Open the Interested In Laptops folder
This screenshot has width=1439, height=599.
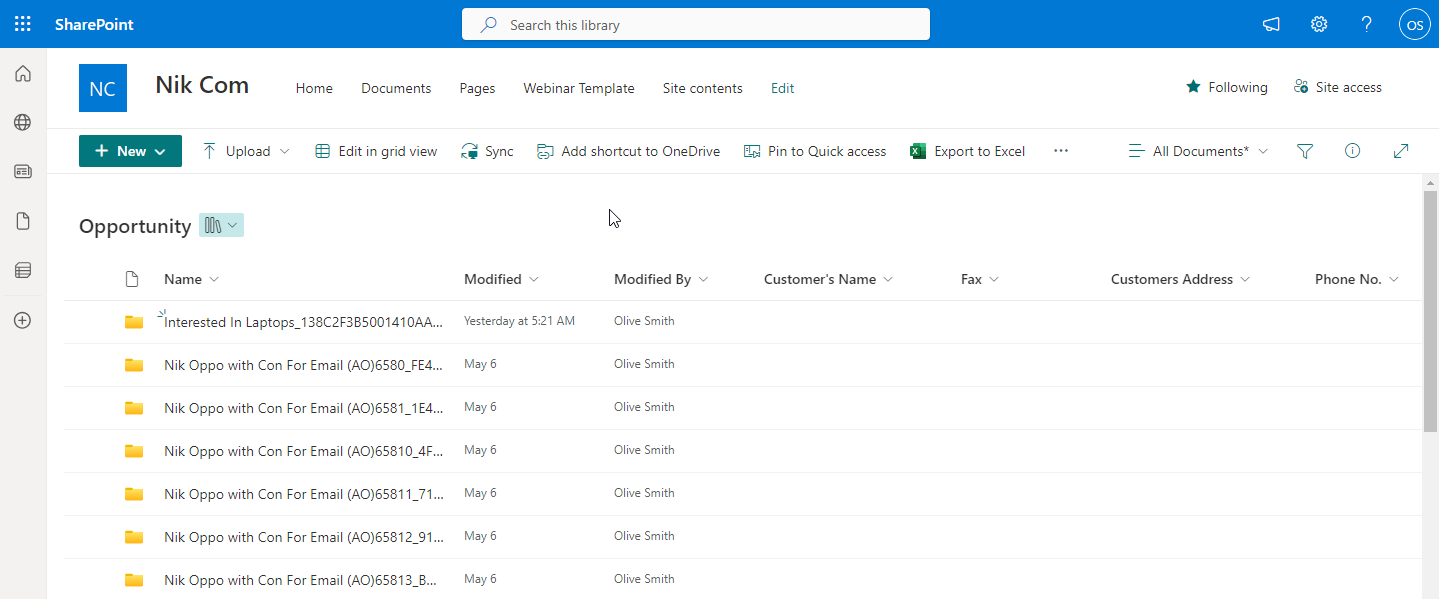302,322
